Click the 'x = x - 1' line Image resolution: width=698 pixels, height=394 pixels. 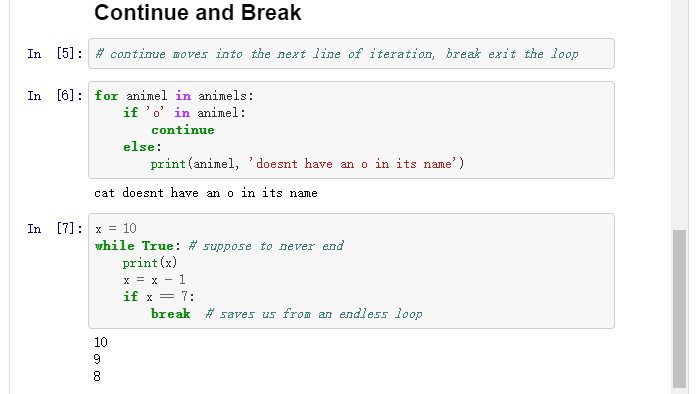click(154, 280)
